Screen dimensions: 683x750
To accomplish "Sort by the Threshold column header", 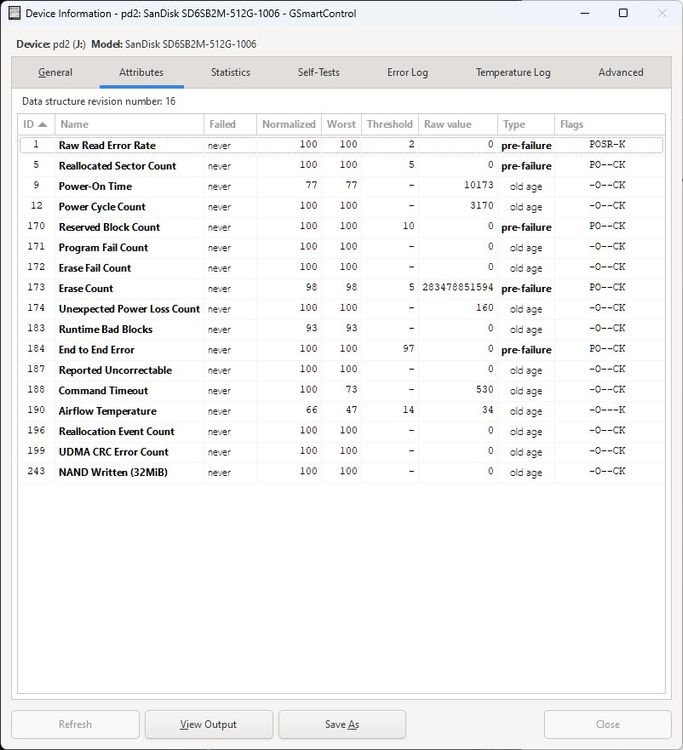I will click(390, 124).
